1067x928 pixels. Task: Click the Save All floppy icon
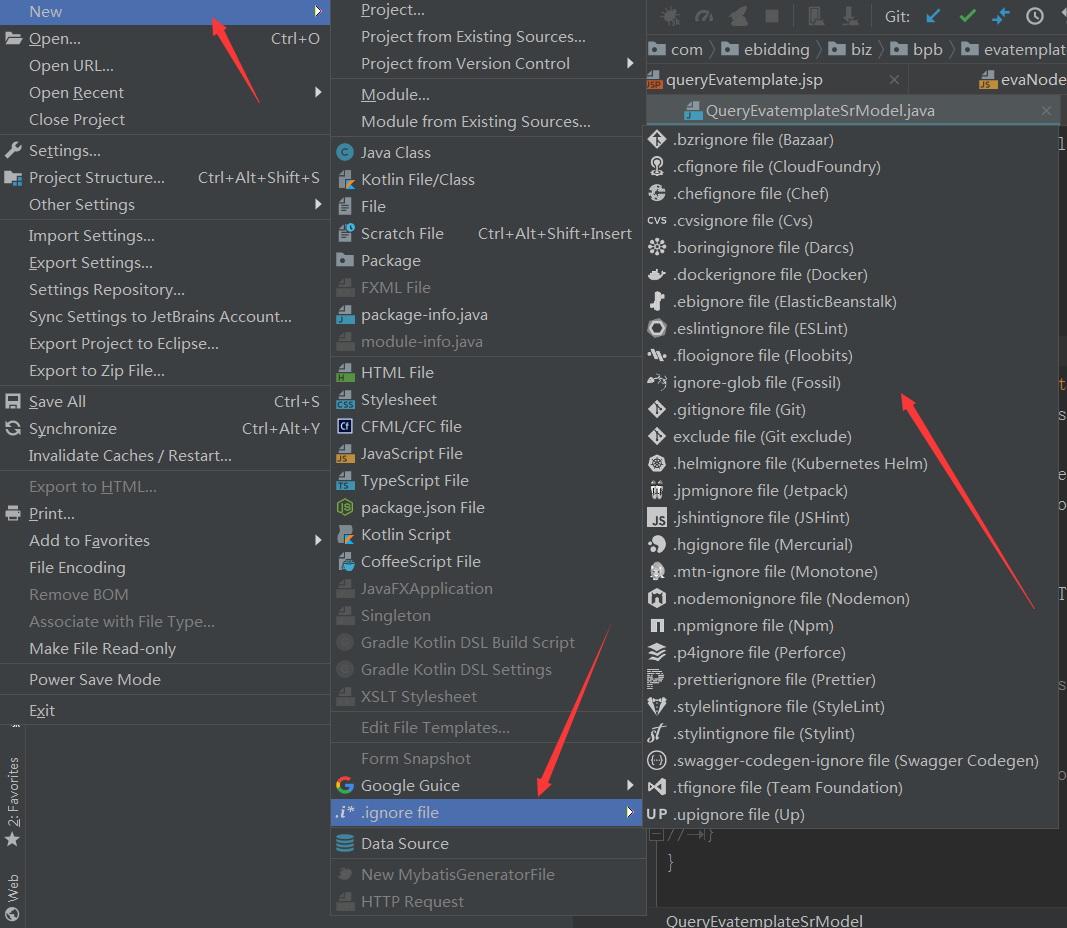point(13,401)
